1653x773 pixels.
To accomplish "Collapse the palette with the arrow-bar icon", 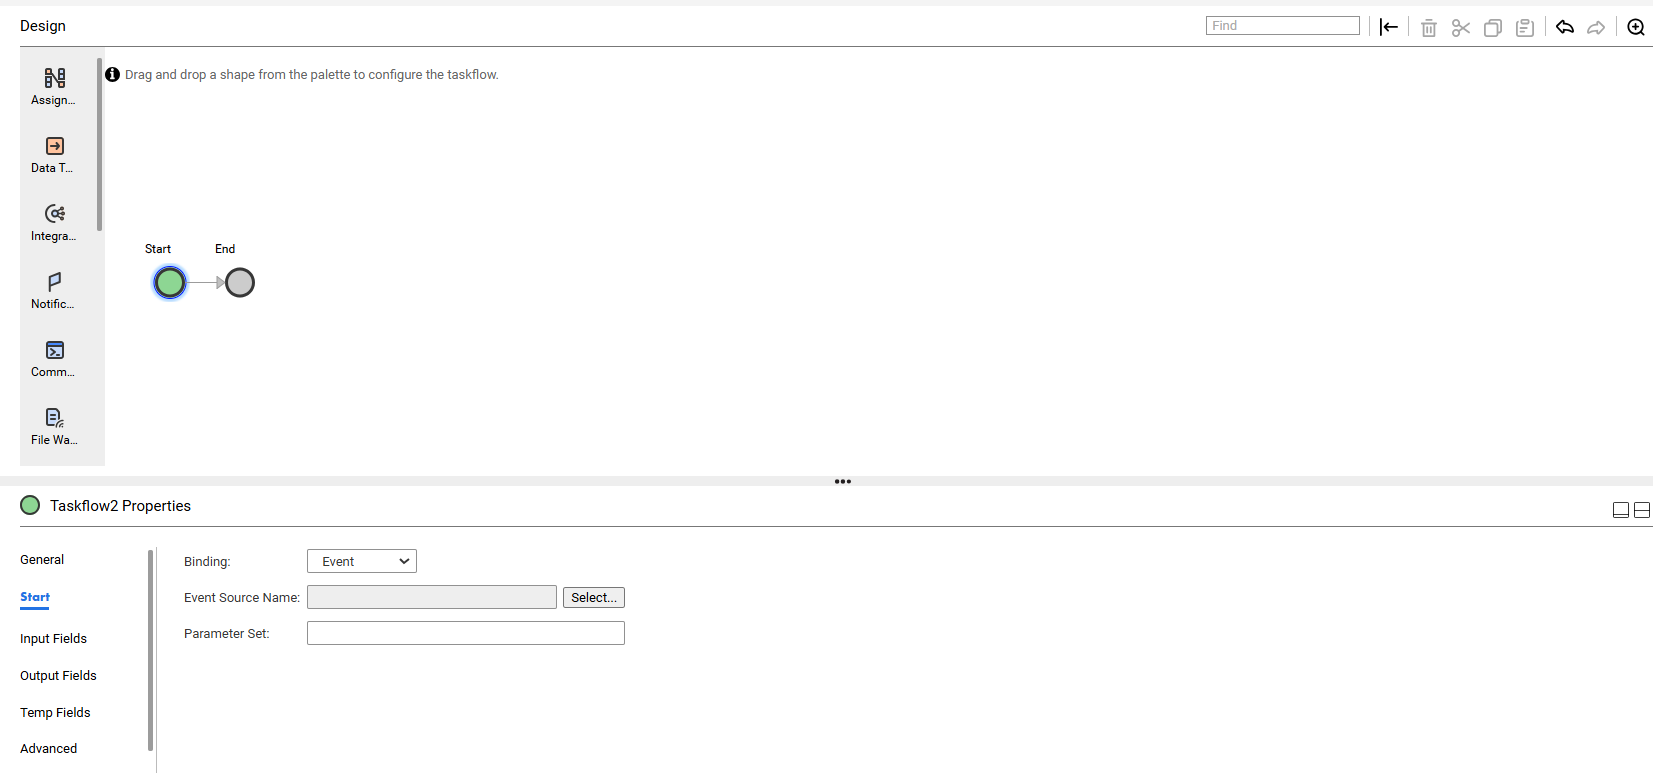I will pos(1389,27).
